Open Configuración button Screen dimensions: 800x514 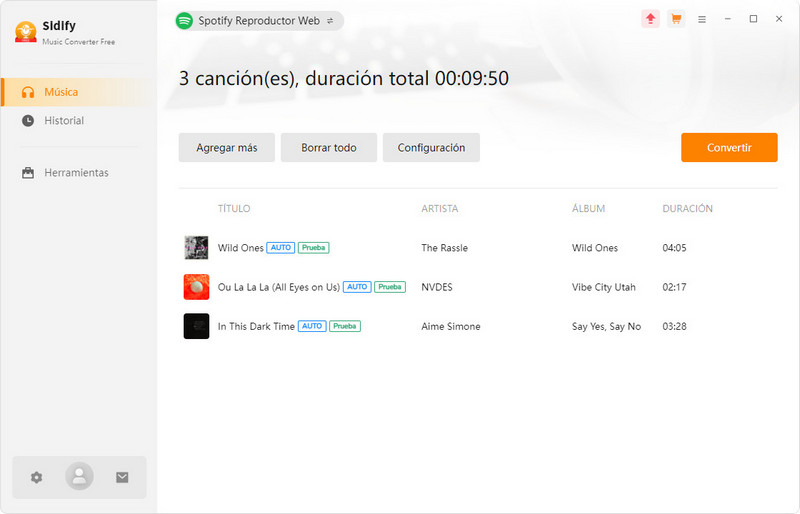[431, 148]
